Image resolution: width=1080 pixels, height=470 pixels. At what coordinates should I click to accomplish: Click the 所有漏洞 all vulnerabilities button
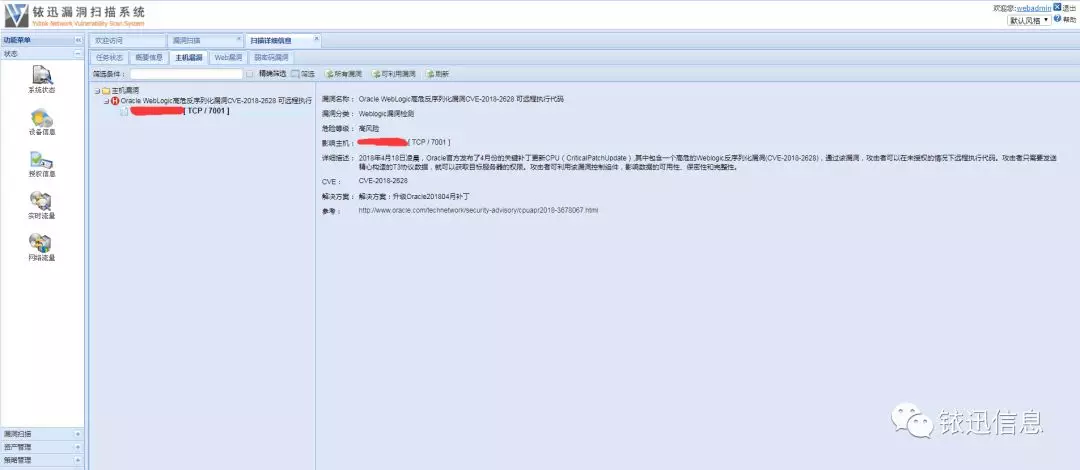pos(344,74)
